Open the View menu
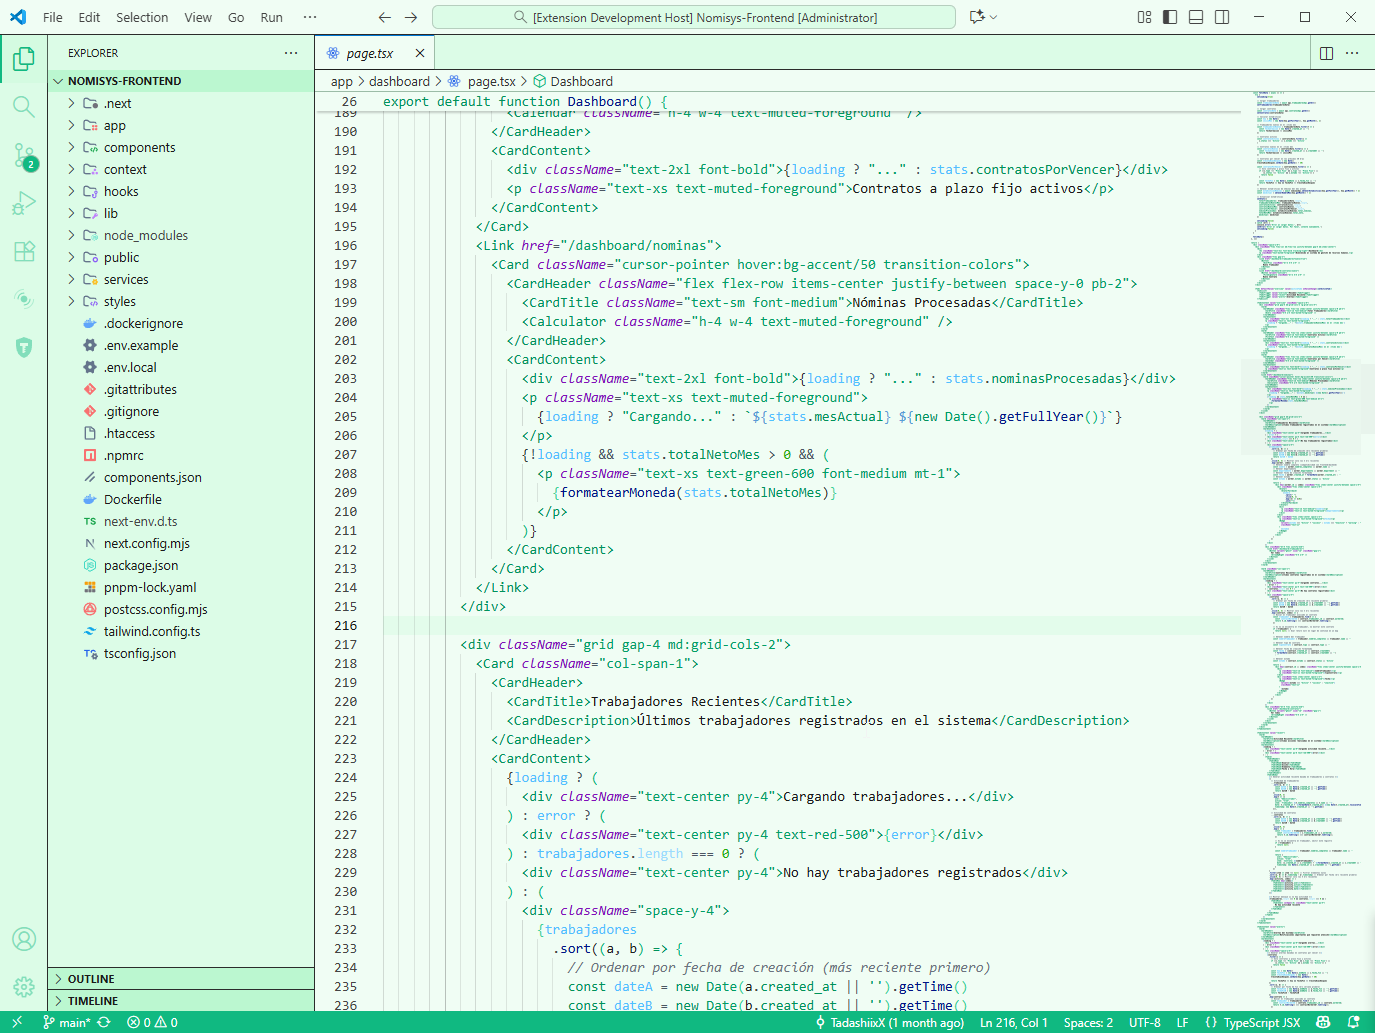Screen dimensions: 1375x1033 click(198, 17)
